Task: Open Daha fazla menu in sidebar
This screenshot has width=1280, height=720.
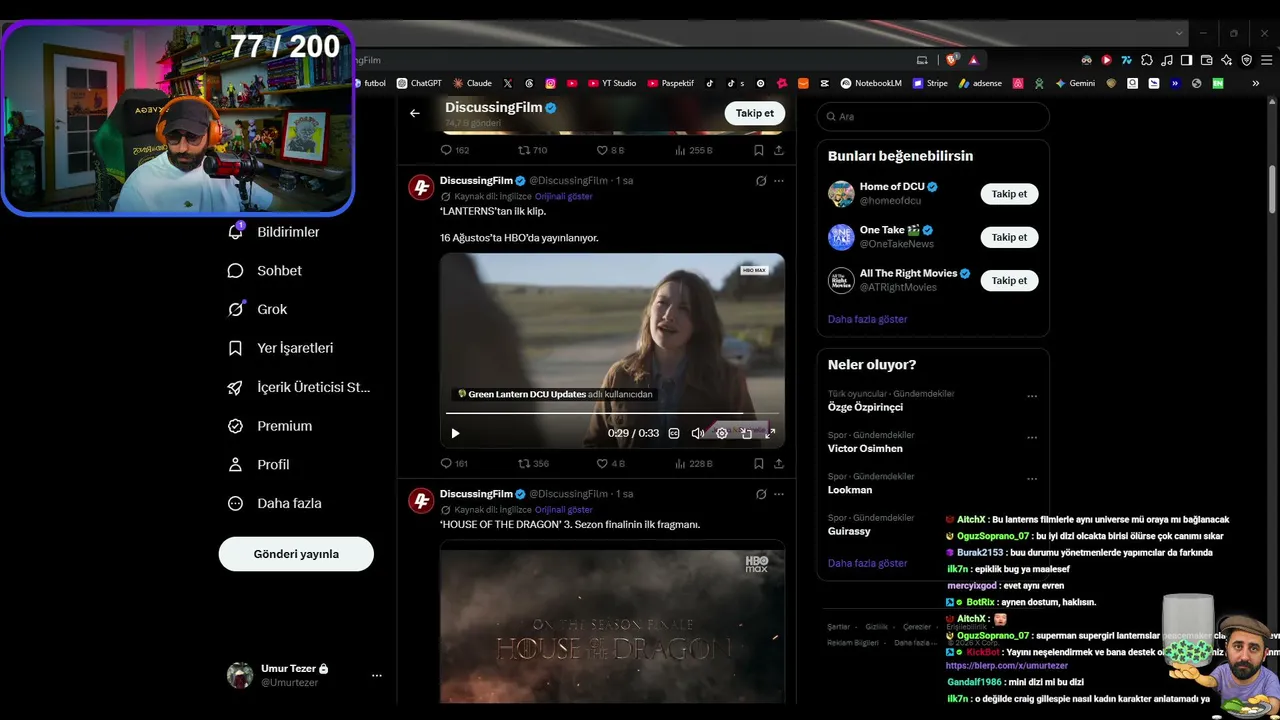Action: (274, 503)
